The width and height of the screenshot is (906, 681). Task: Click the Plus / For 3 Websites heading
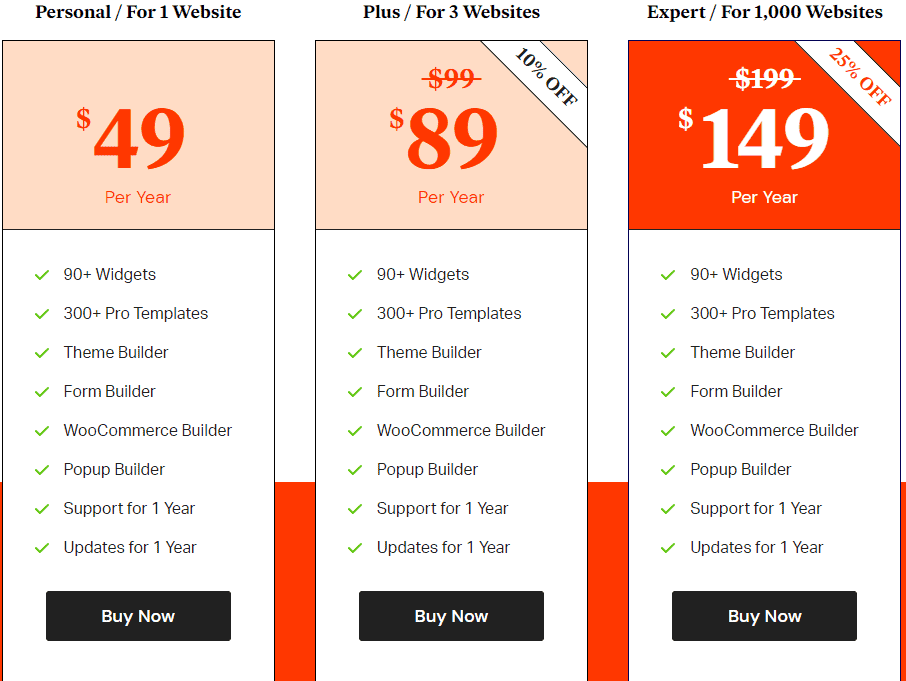point(451,12)
